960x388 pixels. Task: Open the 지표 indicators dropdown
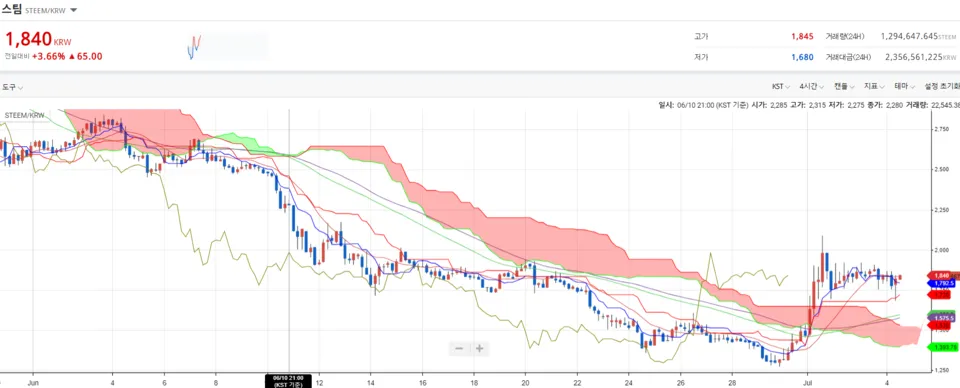click(874, 86)
